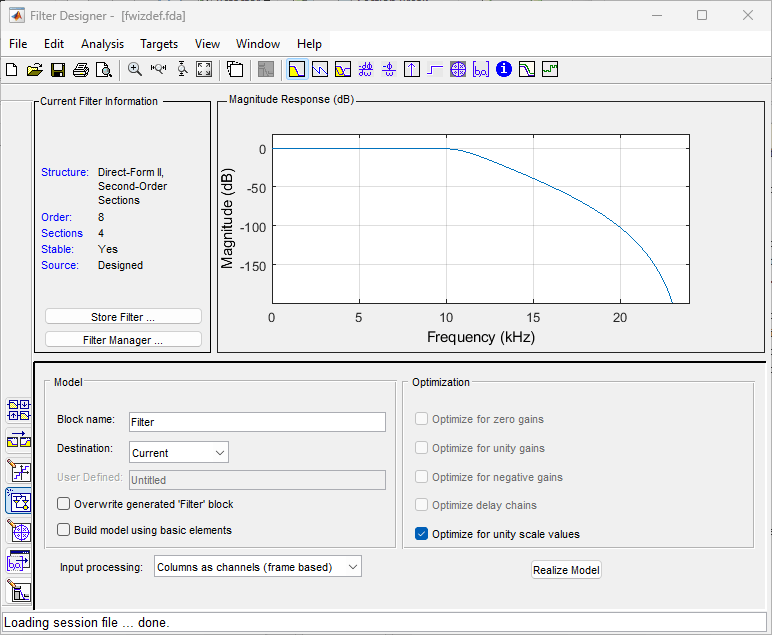
Task: Click into the Block name text field
Action: (x=256, y=422)
